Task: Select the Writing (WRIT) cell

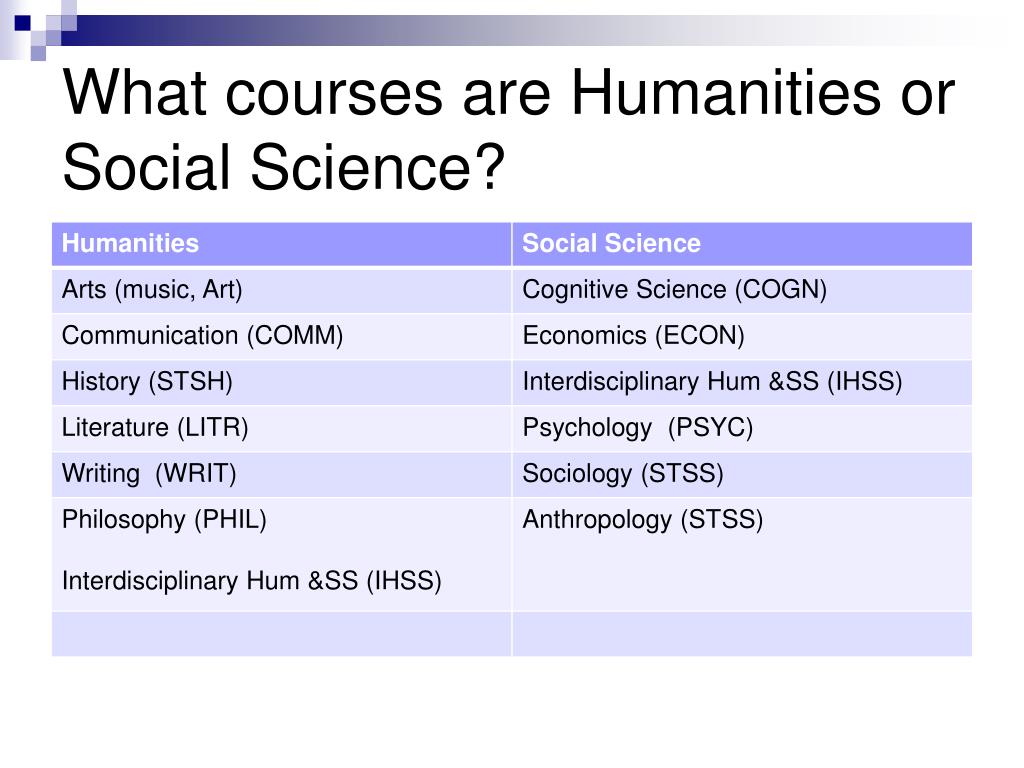Action: coord(281,474)
